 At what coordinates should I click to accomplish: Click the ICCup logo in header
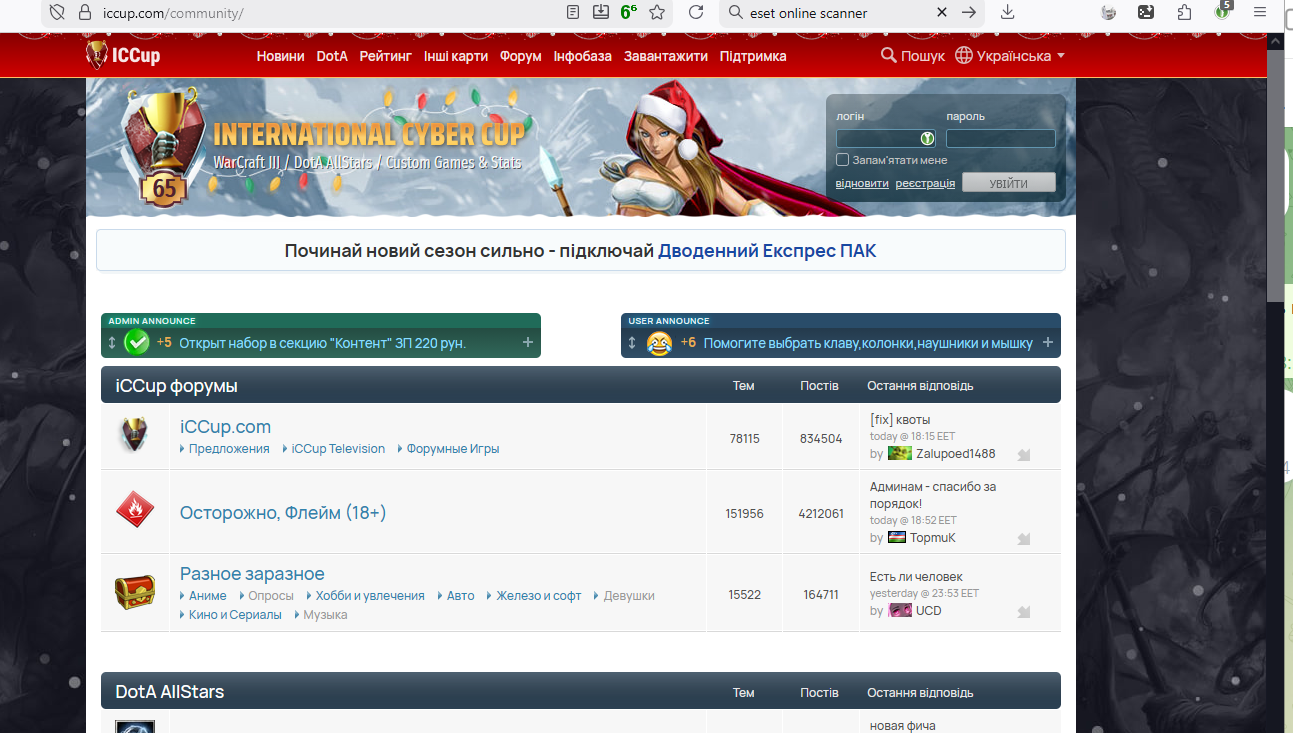point(122,55)
